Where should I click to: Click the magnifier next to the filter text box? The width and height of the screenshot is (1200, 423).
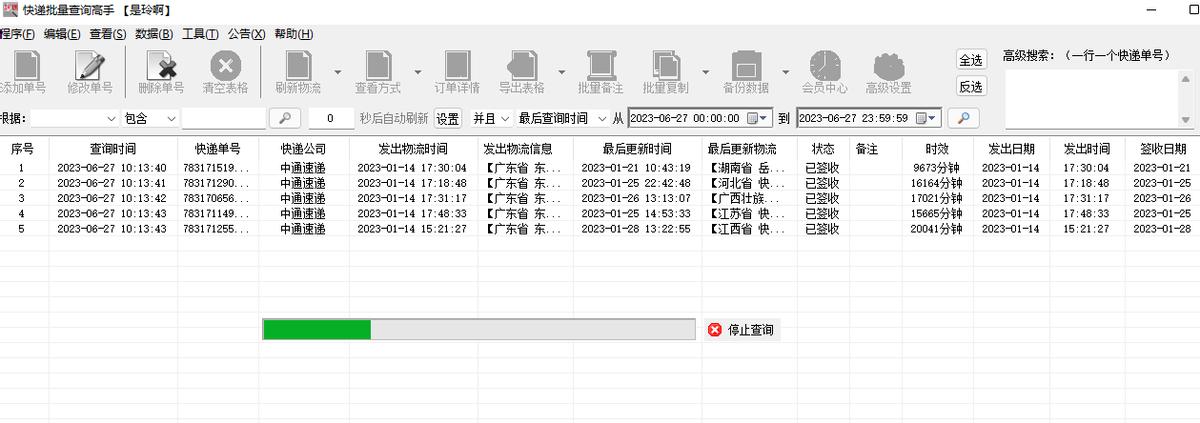coord(285,118)
